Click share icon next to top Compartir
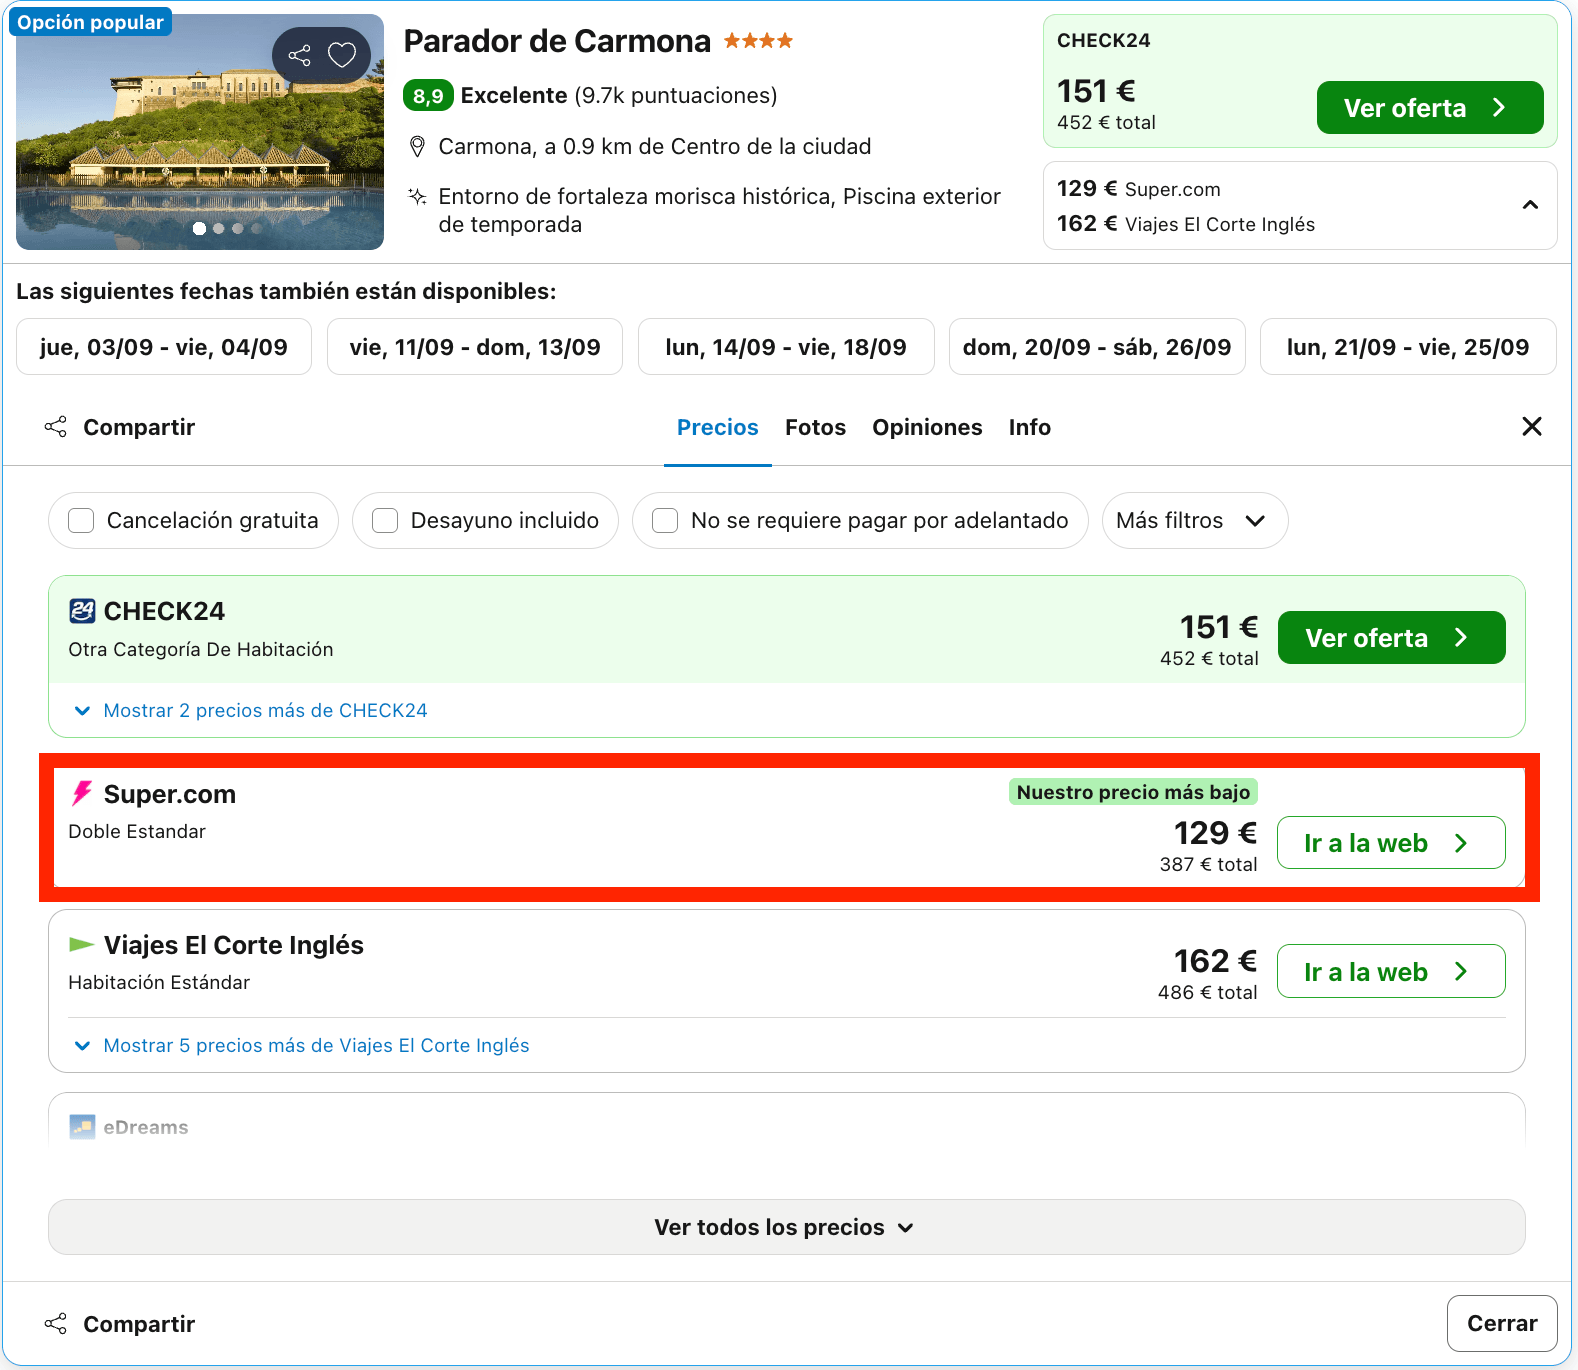The width and height of the screenshot is (1578, 1370). tap(56, 427)
